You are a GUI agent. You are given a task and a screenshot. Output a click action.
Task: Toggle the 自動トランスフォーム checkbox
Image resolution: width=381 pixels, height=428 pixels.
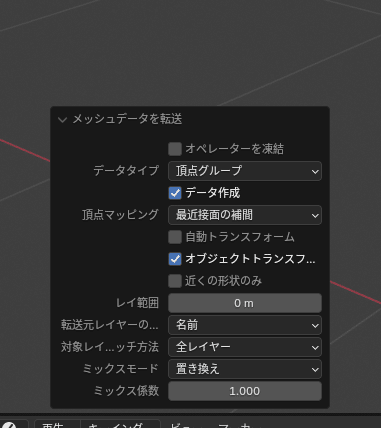coord(175,237)
